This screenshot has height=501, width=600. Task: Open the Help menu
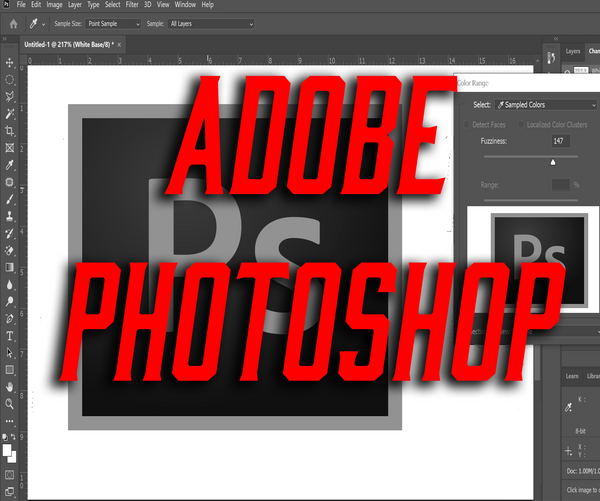[x=207, y=5]
